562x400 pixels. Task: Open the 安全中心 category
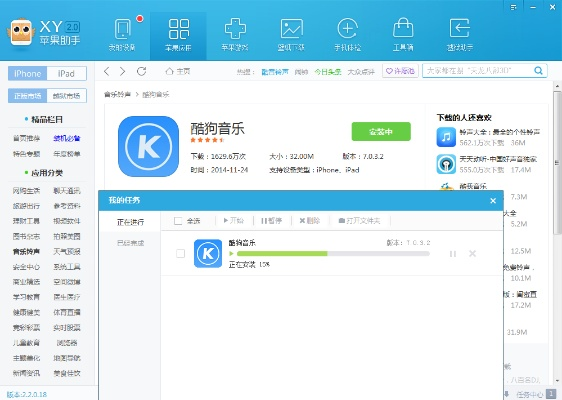[x=27, y=267]
